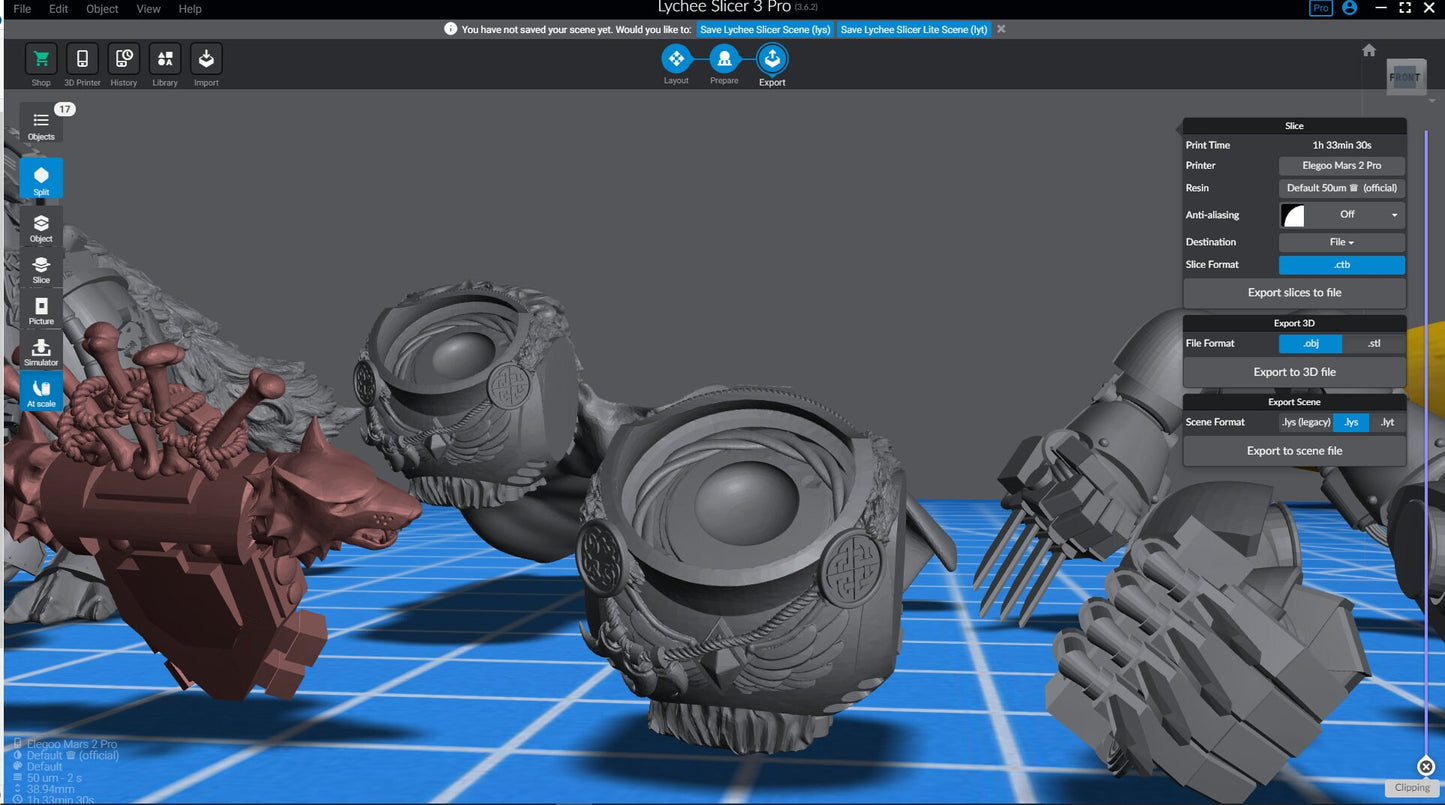Viewport: 1445px width, 805px height.
Task: Open the View menu
Action: 148,9
